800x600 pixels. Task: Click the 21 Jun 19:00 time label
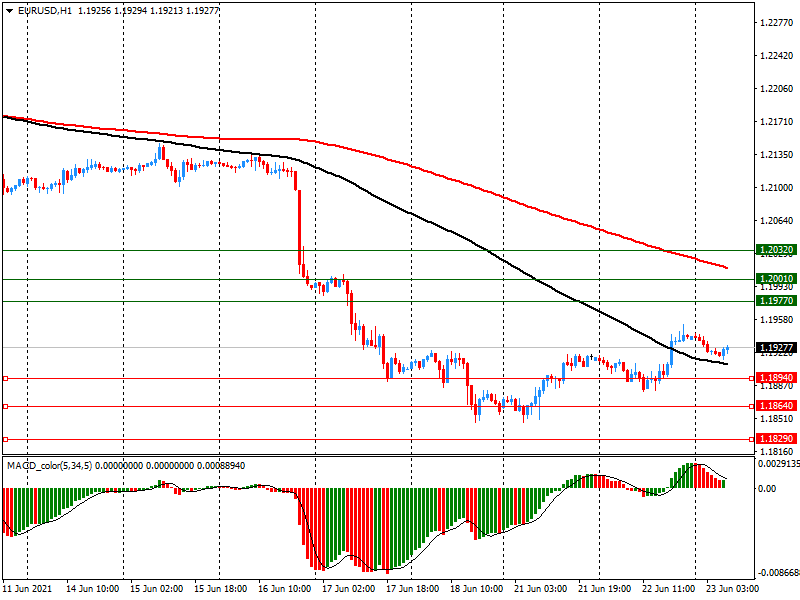(x=605, y=588)
